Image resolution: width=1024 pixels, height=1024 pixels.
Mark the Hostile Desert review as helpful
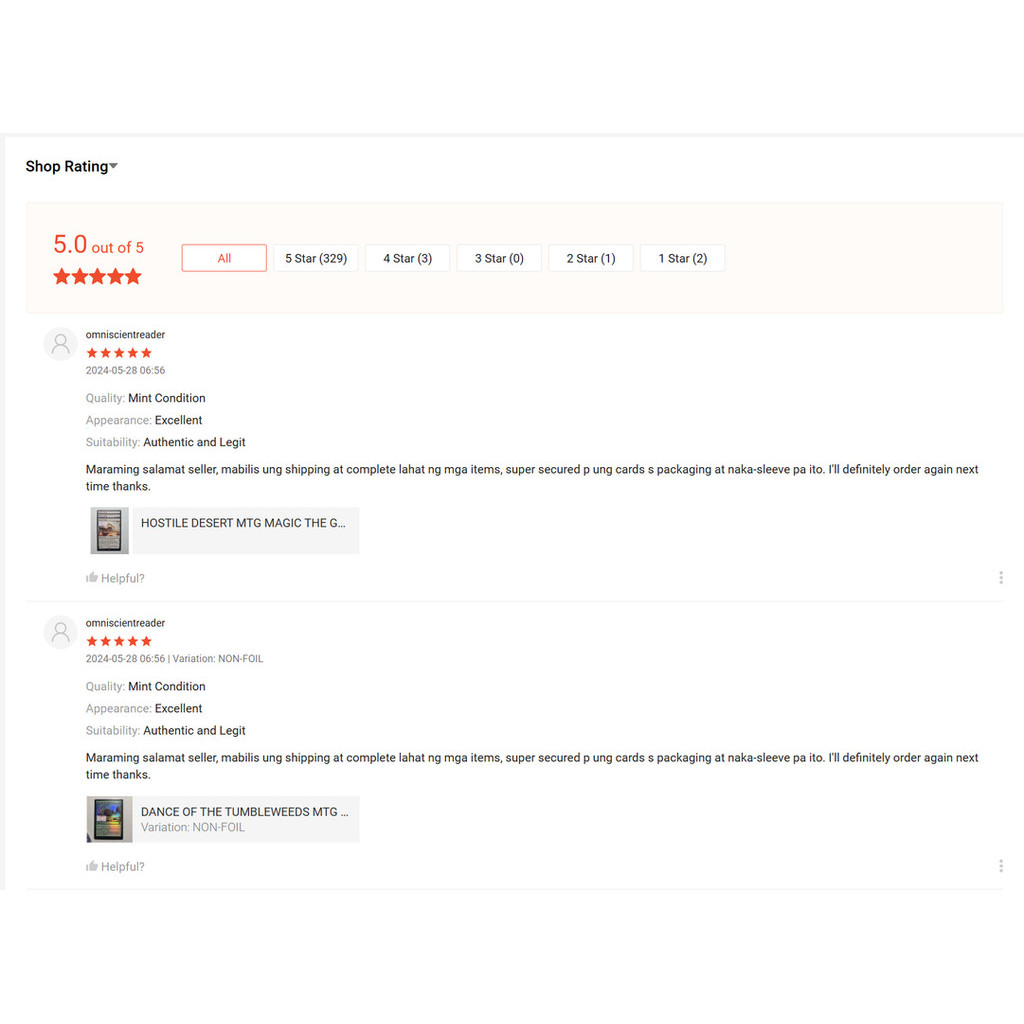(115, 578)
